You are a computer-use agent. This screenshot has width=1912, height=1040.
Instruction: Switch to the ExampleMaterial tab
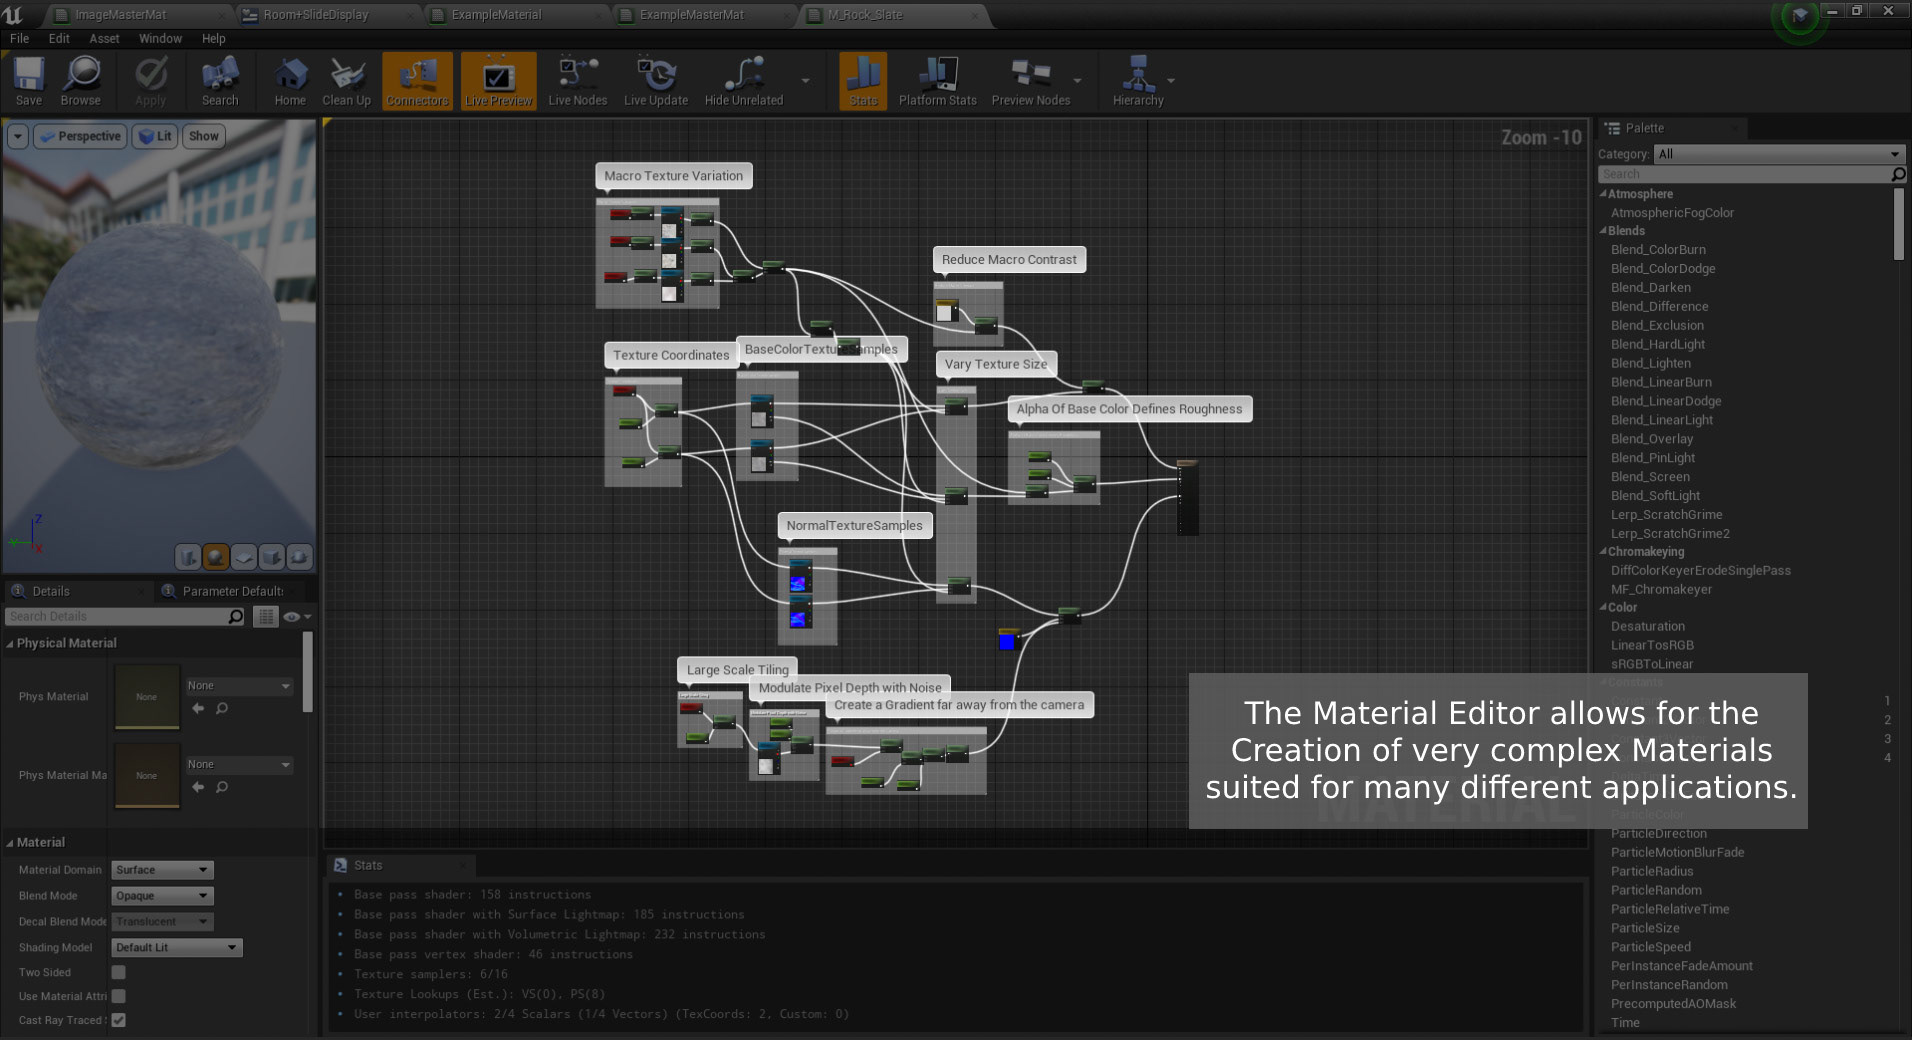pos(496,15)
